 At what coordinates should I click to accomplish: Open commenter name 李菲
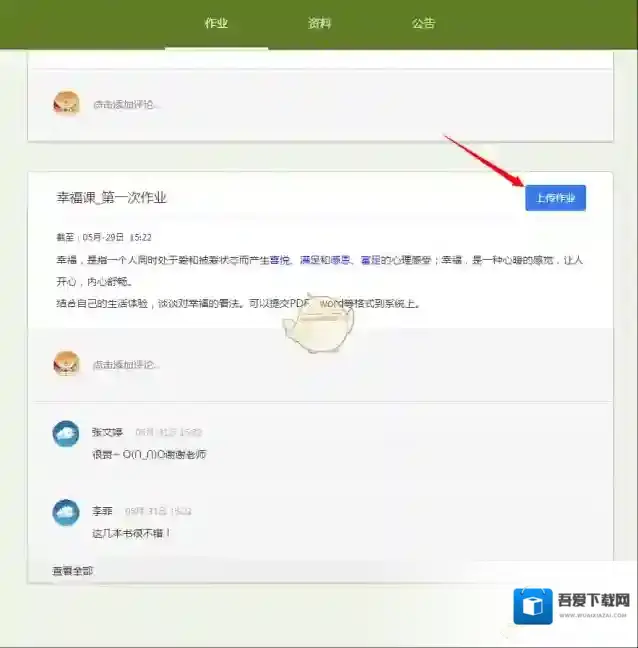(x=102, y=511)
